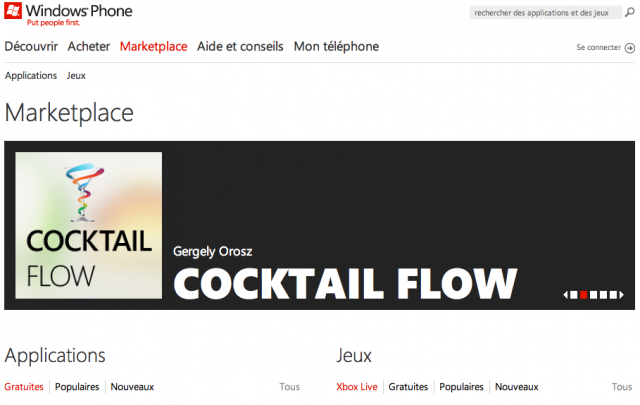Select the Gratuites tab under Jeux
This screenshot has width=640, height=405.
click(408, 387)
